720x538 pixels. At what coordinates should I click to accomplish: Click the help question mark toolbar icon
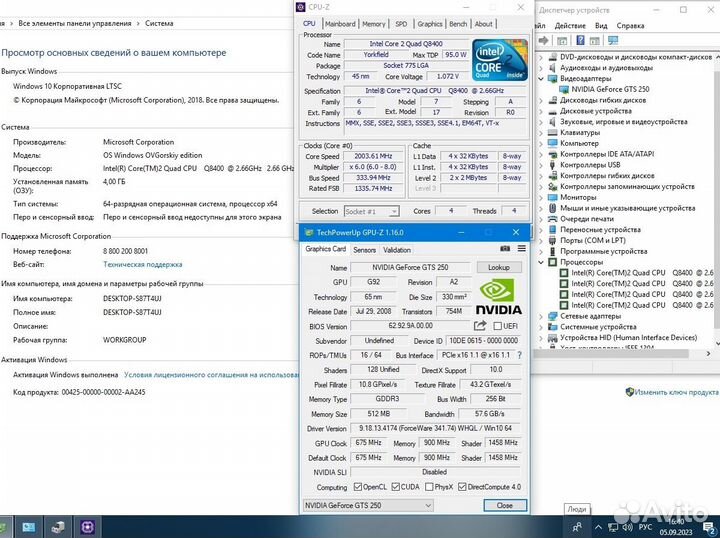tap(580, 40)
